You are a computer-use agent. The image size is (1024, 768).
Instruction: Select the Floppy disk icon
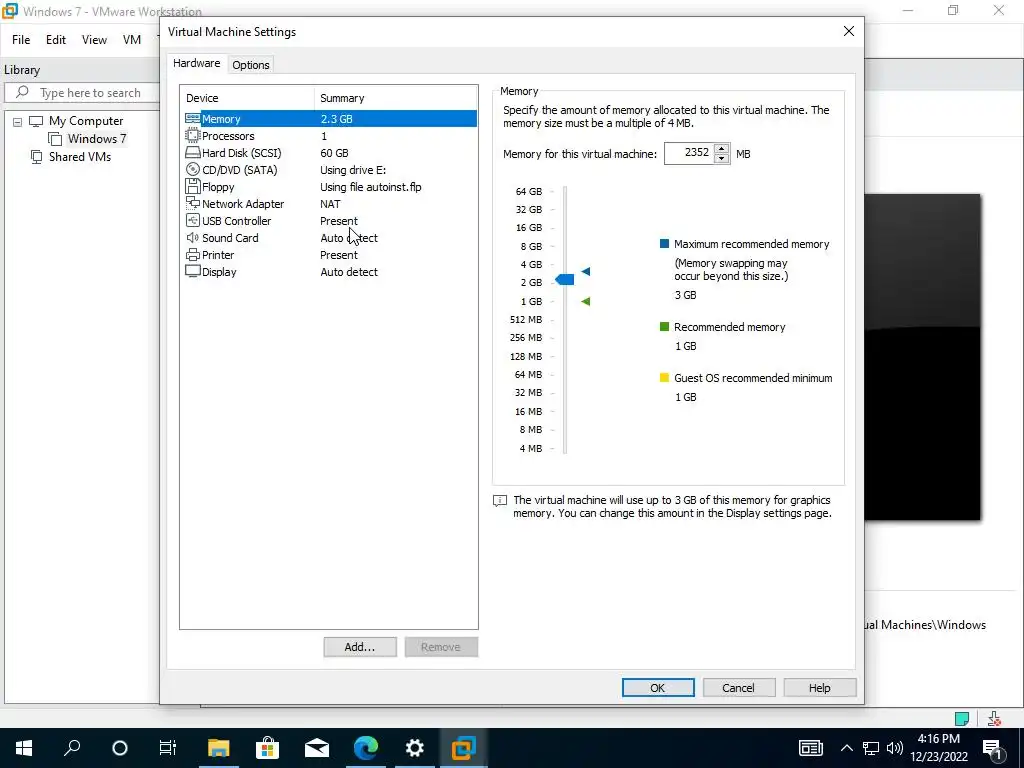193,187
